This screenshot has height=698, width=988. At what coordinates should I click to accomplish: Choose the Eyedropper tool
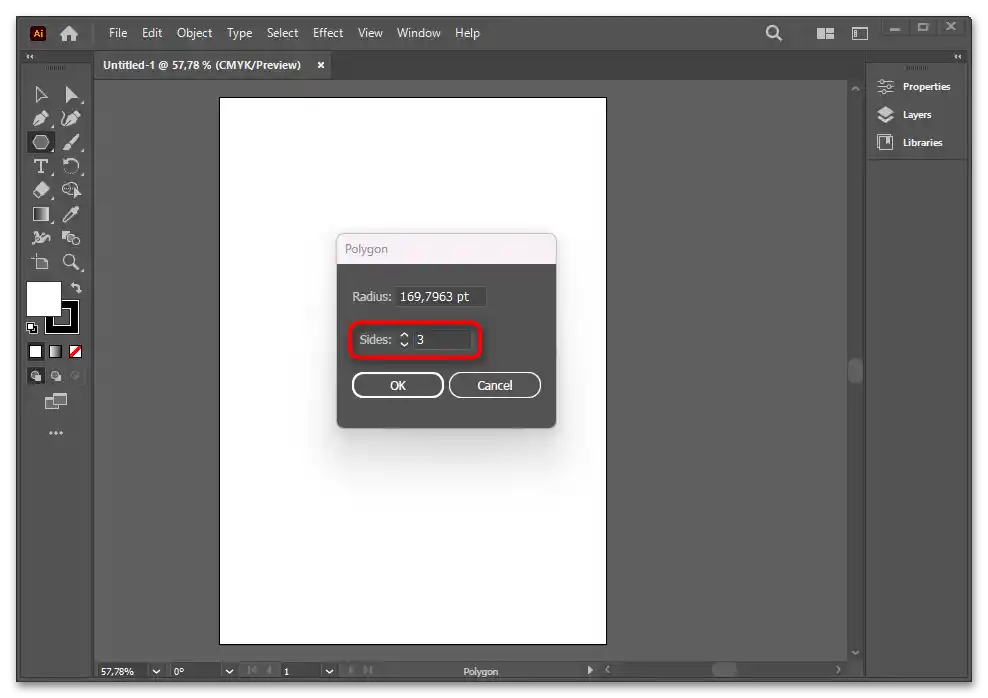[x=71, y=214]
